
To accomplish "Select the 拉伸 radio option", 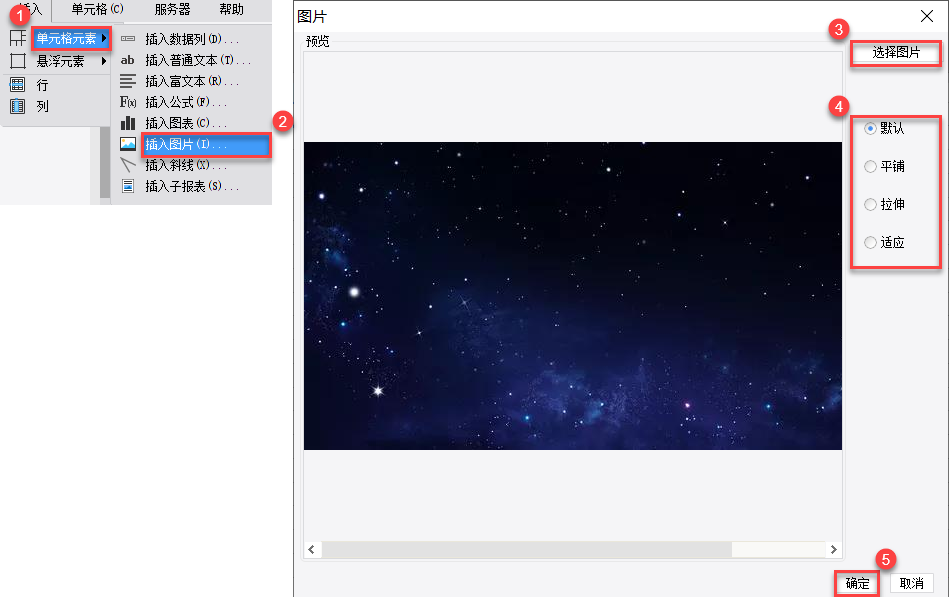I will [870, 205].
